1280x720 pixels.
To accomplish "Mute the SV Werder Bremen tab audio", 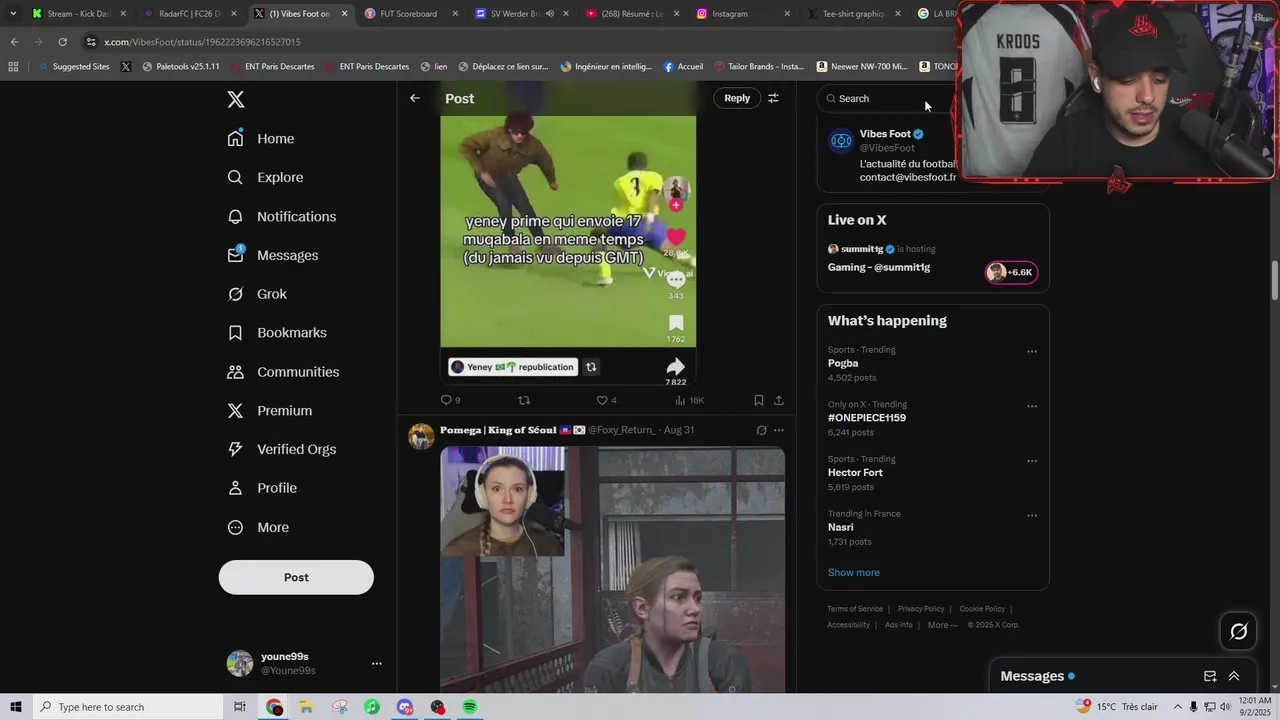I will click(x=549, y=14).
